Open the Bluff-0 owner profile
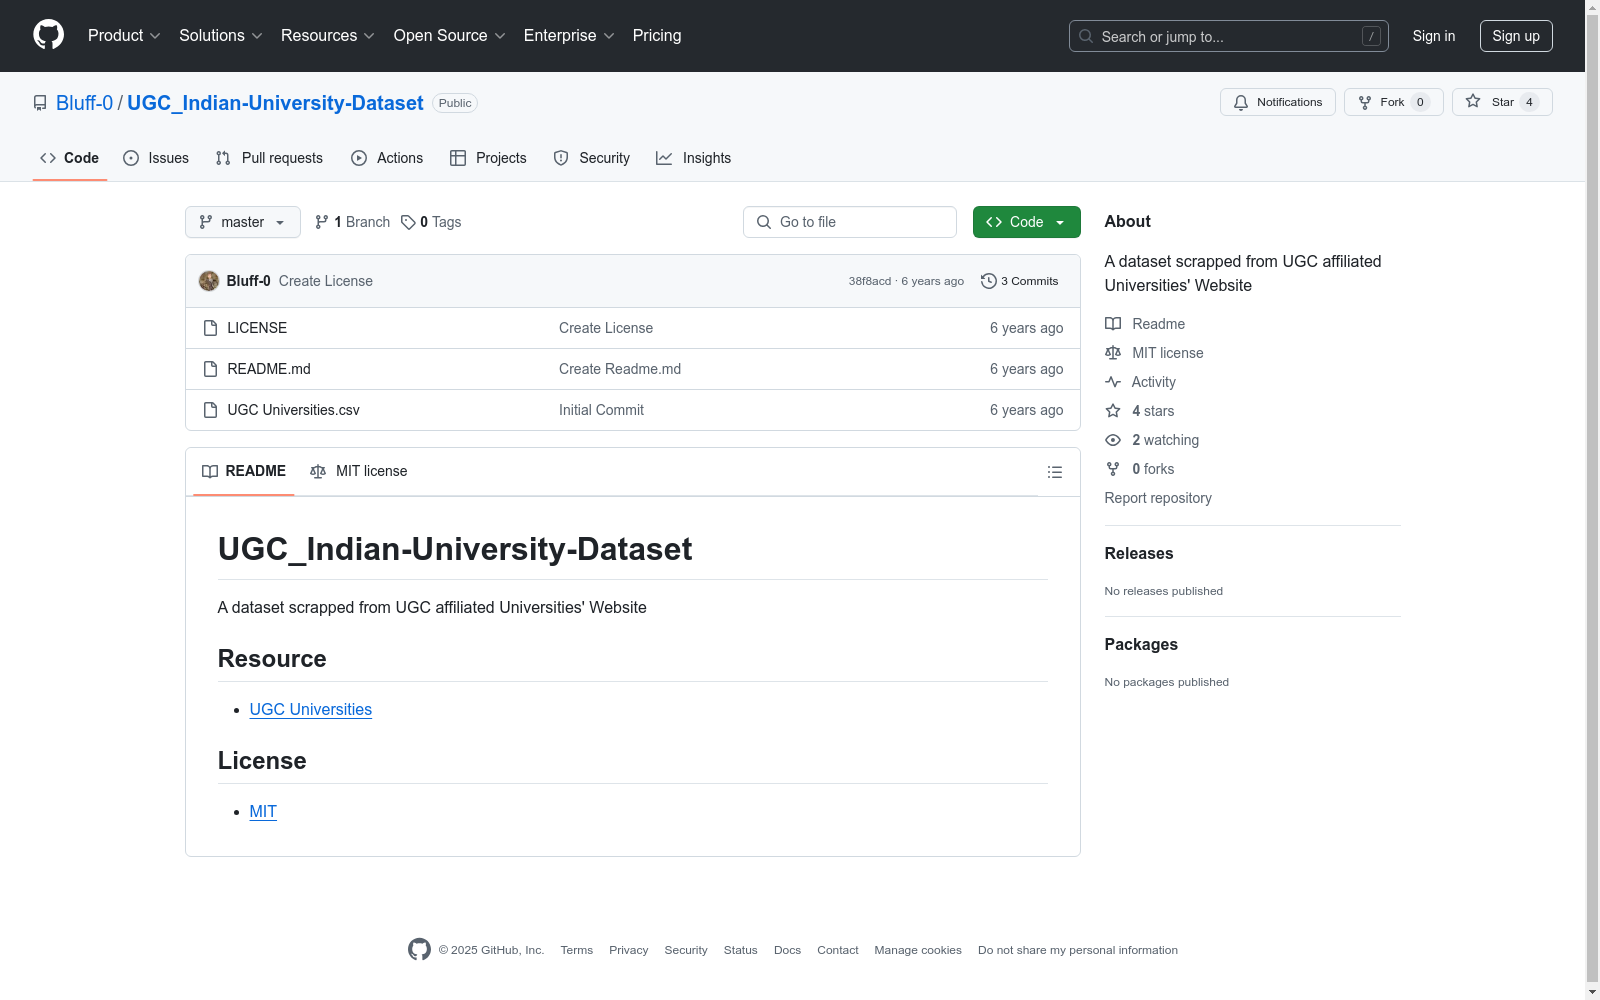The image size is (1600, 1000). 84,103
